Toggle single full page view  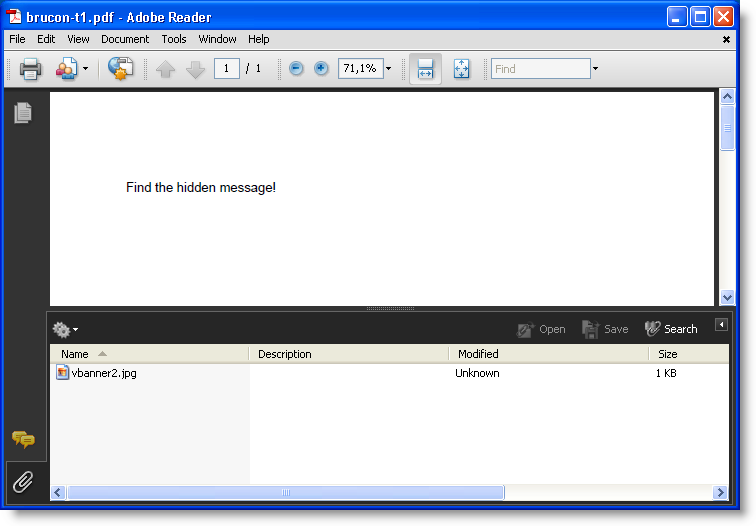point(461,69)
